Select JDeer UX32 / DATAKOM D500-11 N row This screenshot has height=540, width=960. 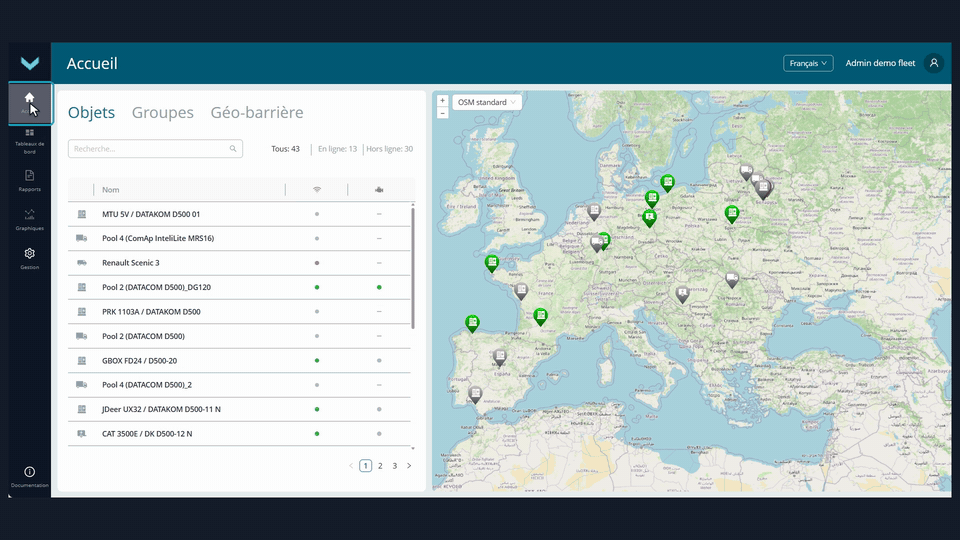pos(239,409)
